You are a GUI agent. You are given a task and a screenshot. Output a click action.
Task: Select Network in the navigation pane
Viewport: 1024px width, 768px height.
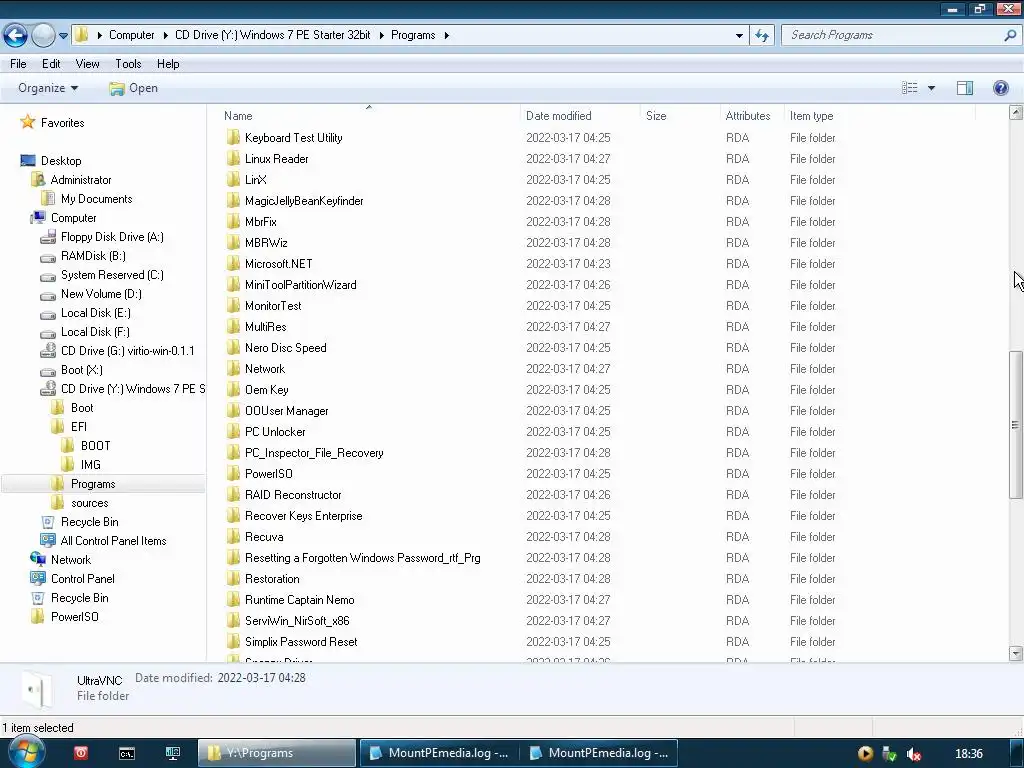point(71,560)
